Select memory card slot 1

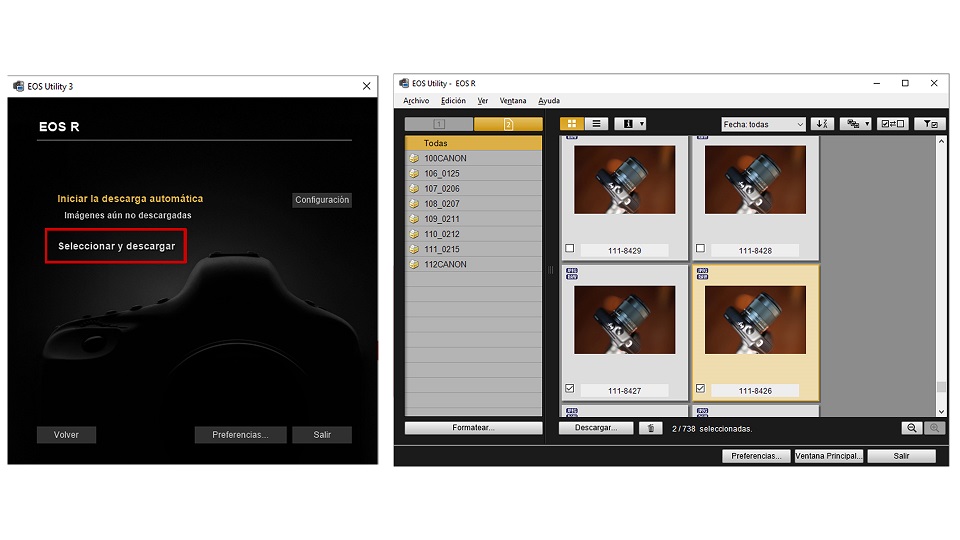point(439,124)
